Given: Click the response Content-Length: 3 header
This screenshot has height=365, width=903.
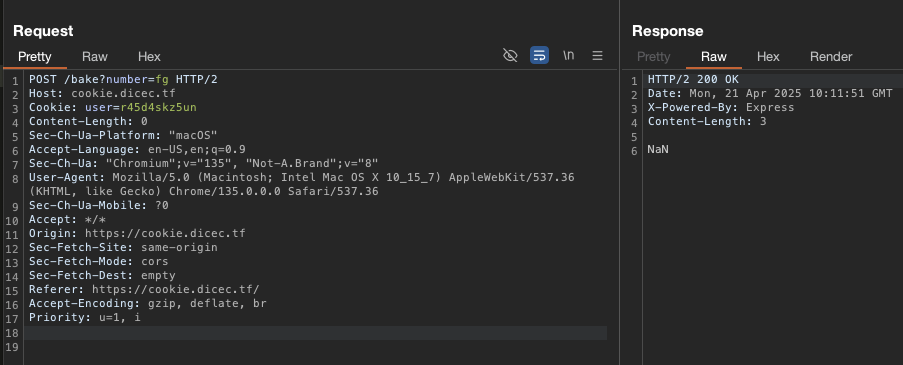Looking at the screenshot, I should point(707,121).
